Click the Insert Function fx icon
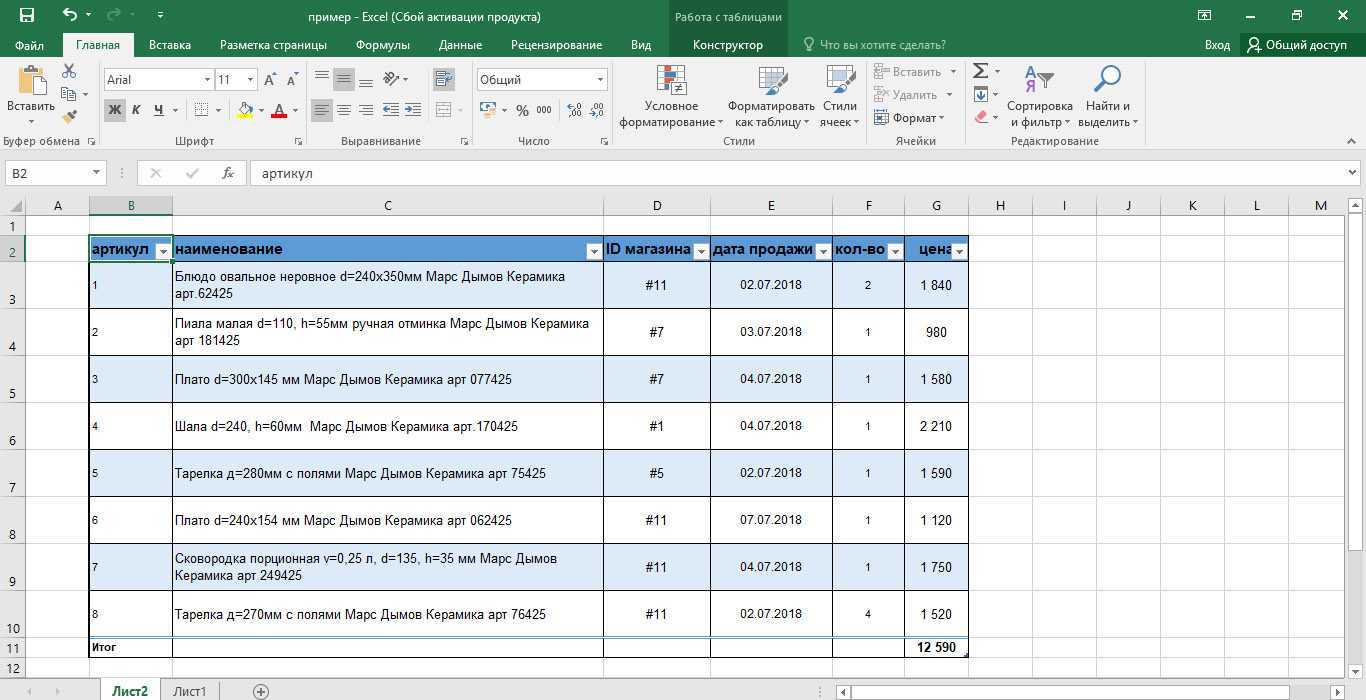 point(228,173)
